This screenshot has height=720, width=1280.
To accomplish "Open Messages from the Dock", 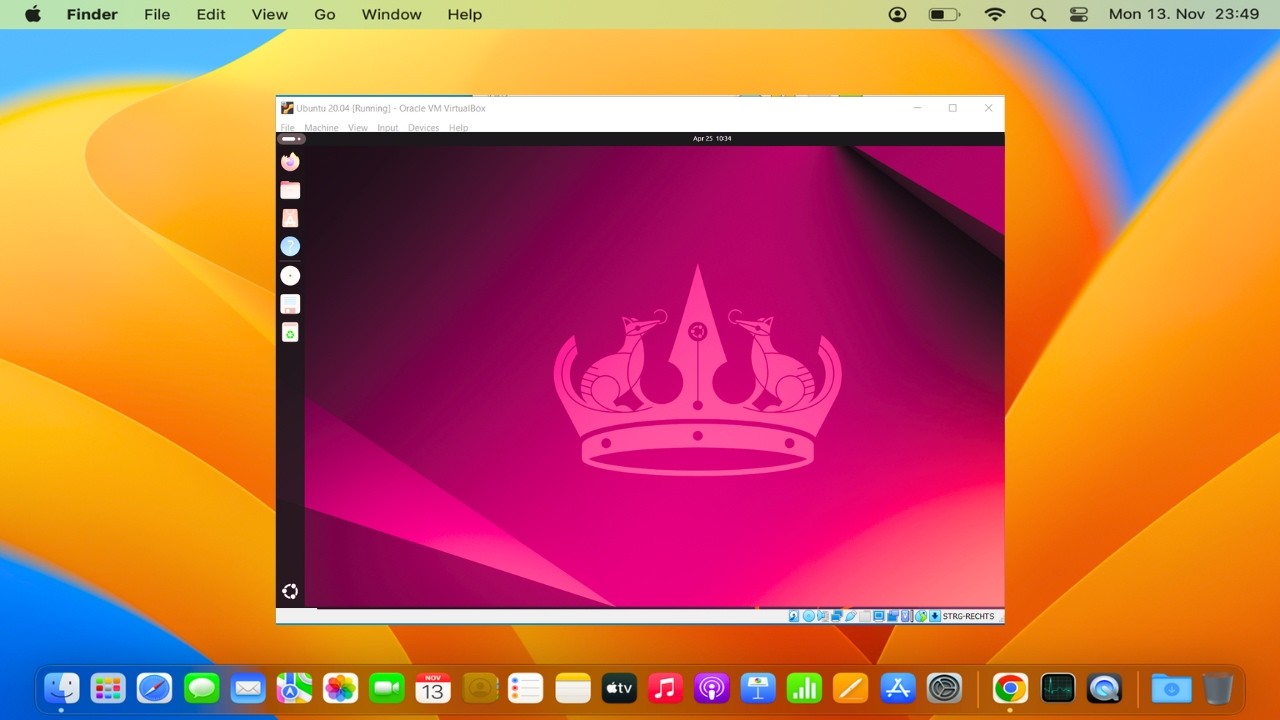I will pyautogui.click(x=201, y=688).
